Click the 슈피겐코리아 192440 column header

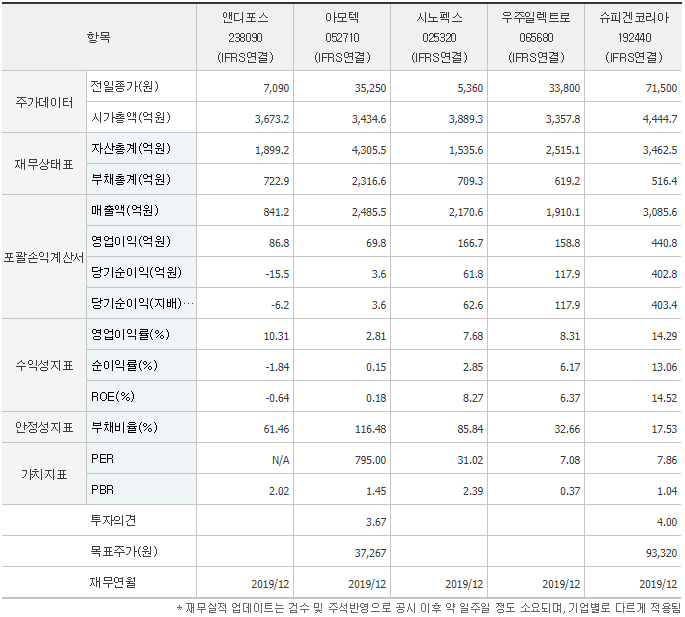[x=633, y=37]
